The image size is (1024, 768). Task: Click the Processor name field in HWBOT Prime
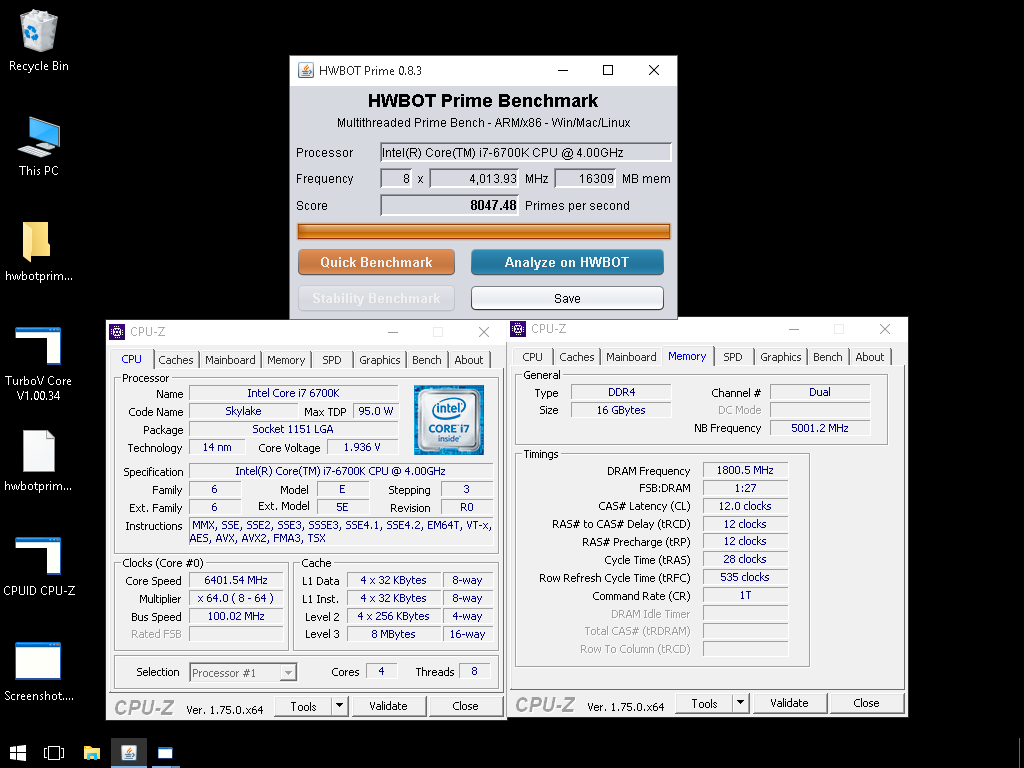point(526,152)
